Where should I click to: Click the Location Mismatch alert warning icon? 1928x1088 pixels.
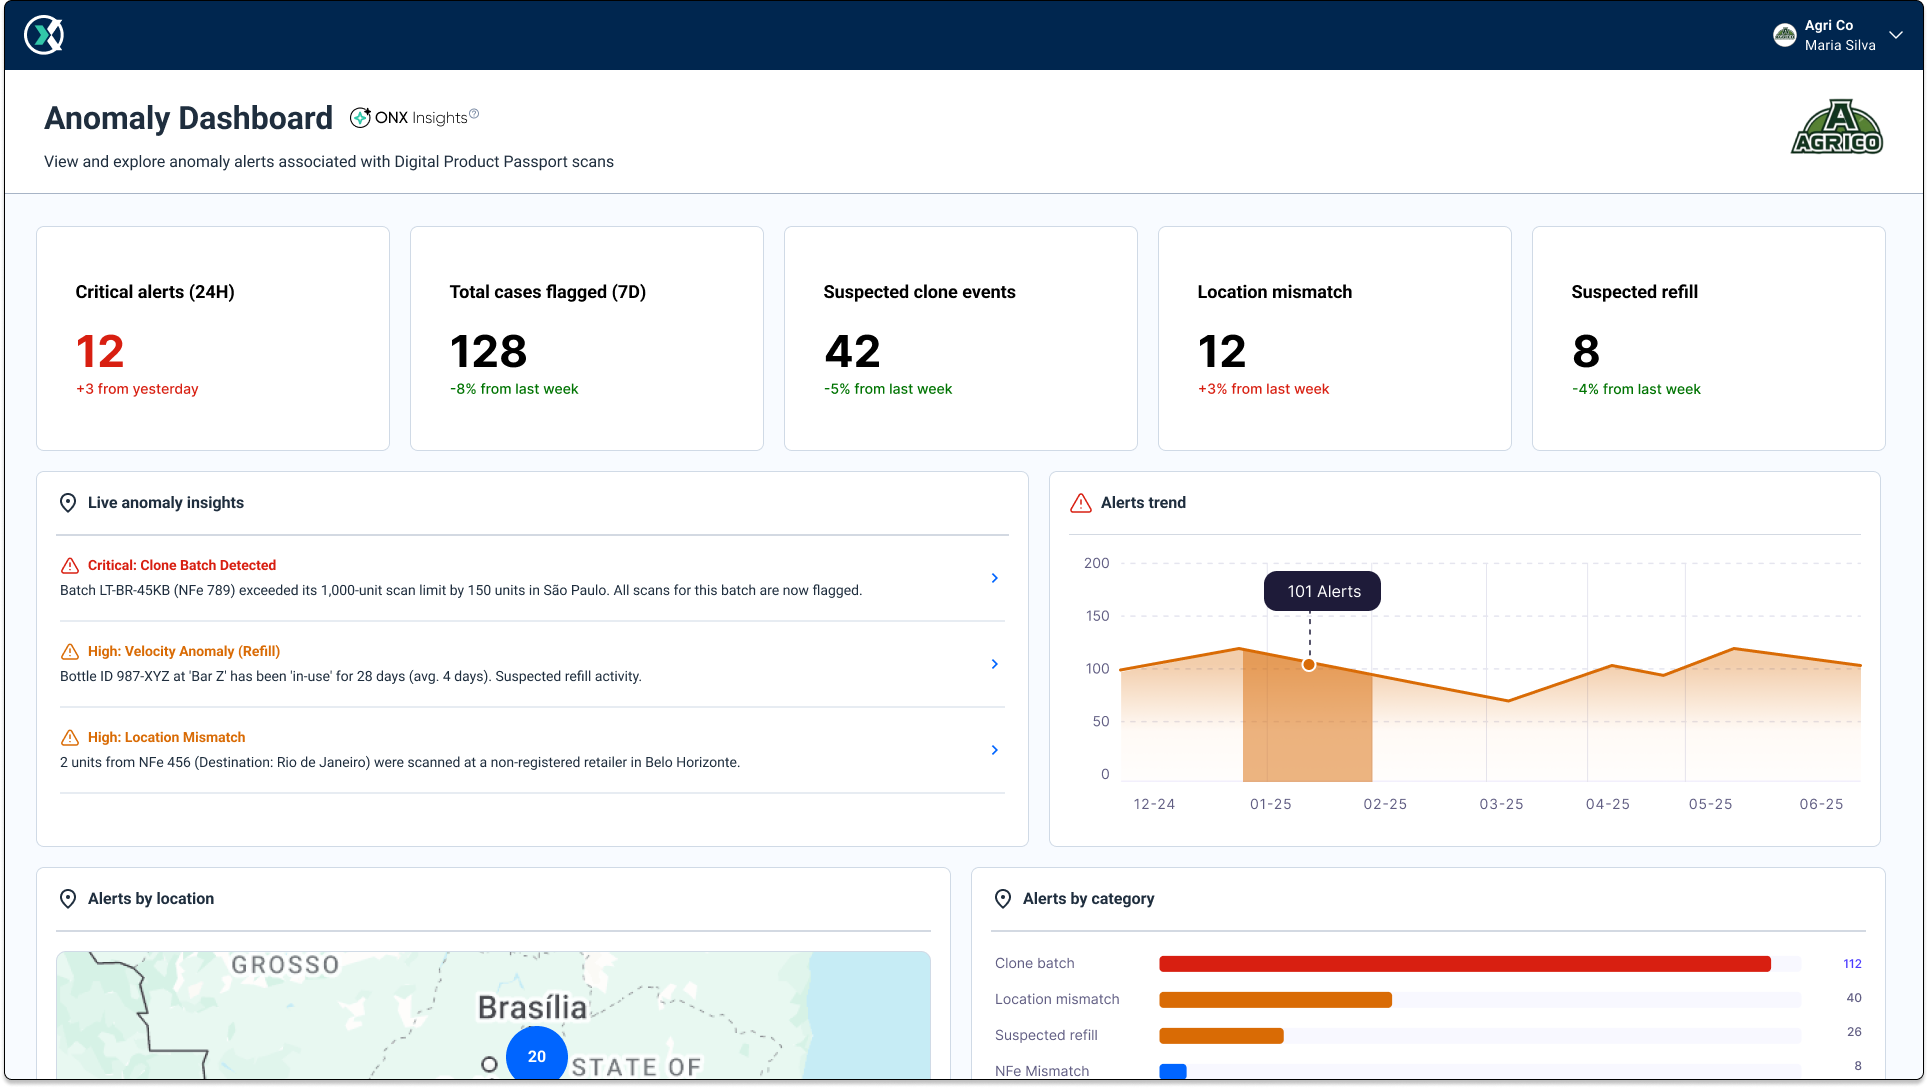tap(69, 737)
